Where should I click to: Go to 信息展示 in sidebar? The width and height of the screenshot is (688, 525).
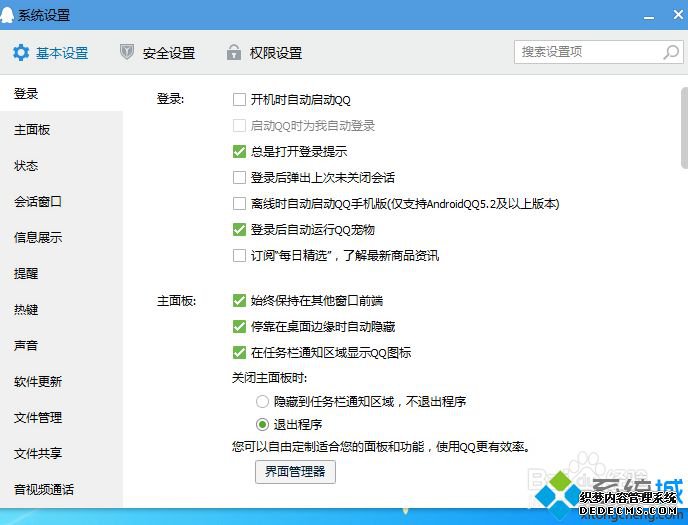(x=61, y=237)
